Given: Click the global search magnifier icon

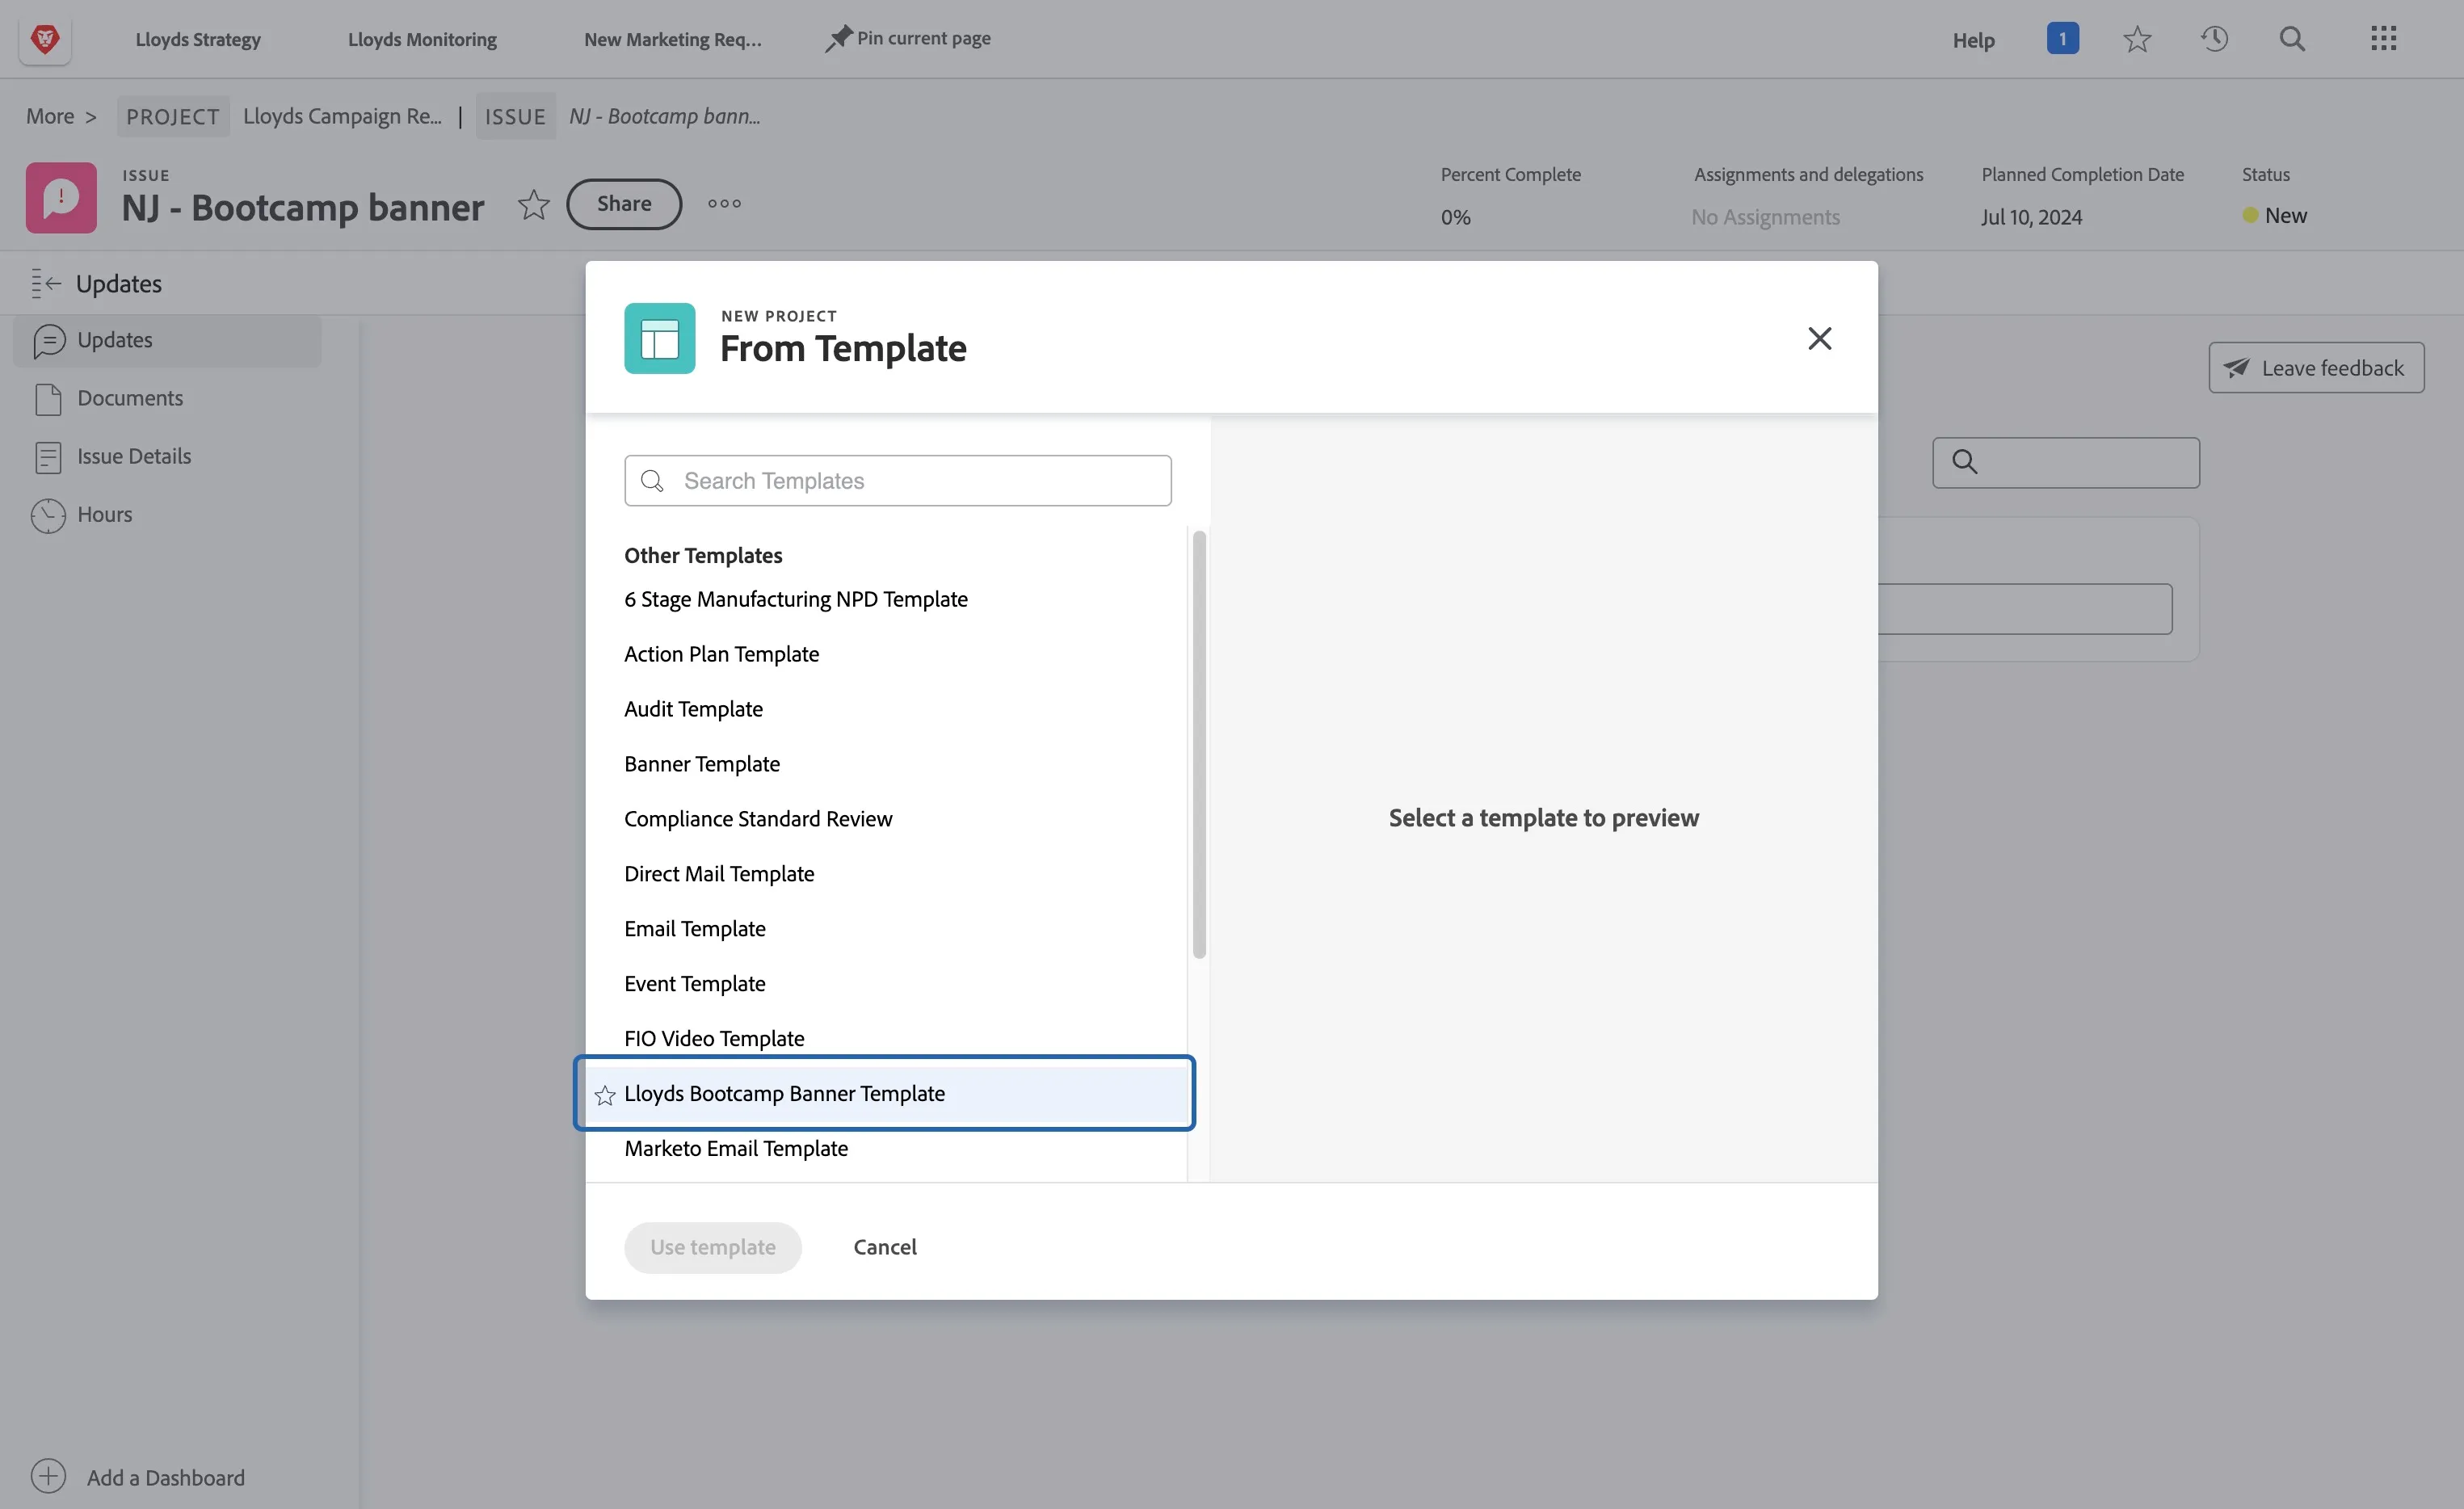Looking at the screenshot, I should [2292, 39].
